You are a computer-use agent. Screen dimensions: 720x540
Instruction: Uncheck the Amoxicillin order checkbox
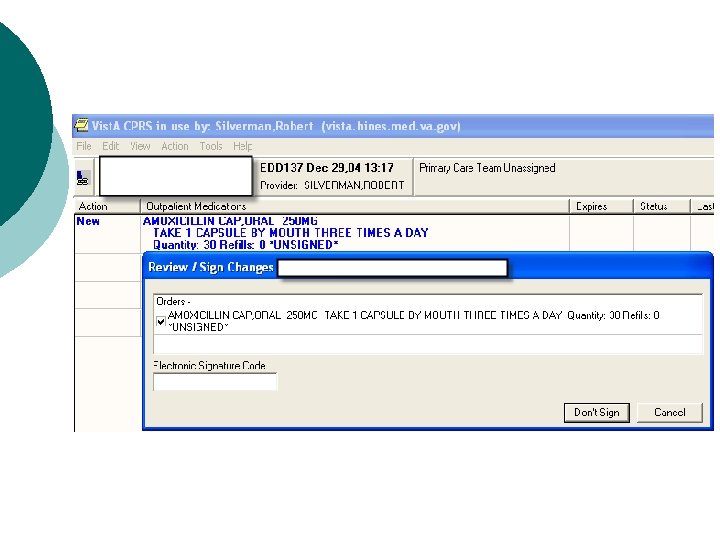[x=161, y=321]
